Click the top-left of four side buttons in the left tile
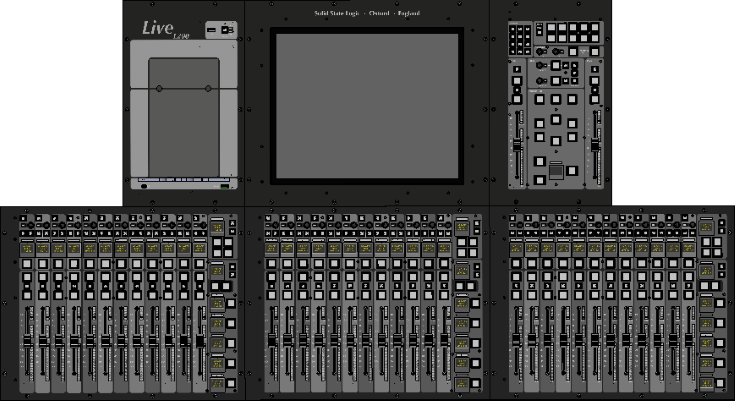Screen dimensions: 735x401 coord(218,242)
